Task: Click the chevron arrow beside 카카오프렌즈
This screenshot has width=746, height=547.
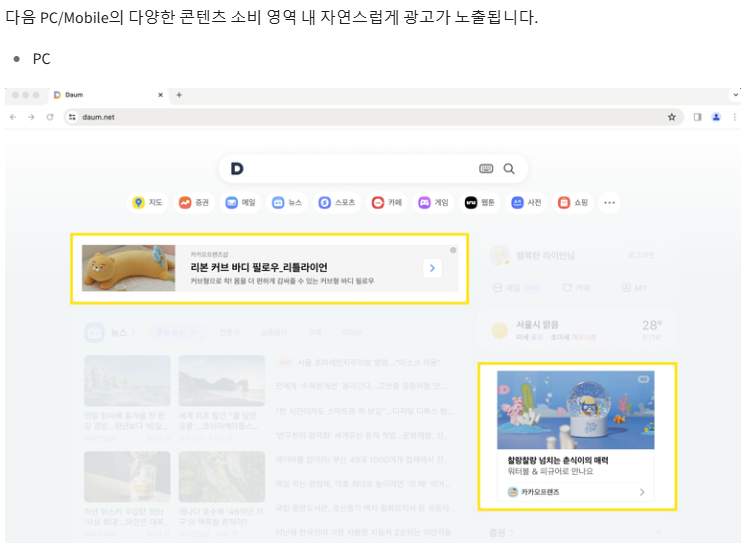Action: coord(642,492)
